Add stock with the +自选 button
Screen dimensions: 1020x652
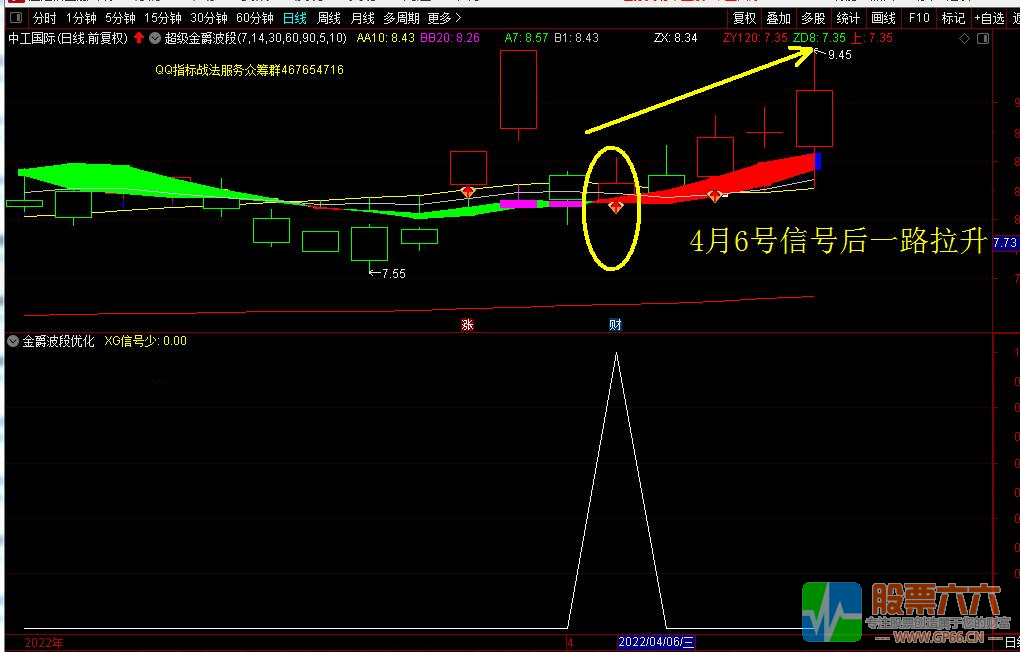point(989,18)
